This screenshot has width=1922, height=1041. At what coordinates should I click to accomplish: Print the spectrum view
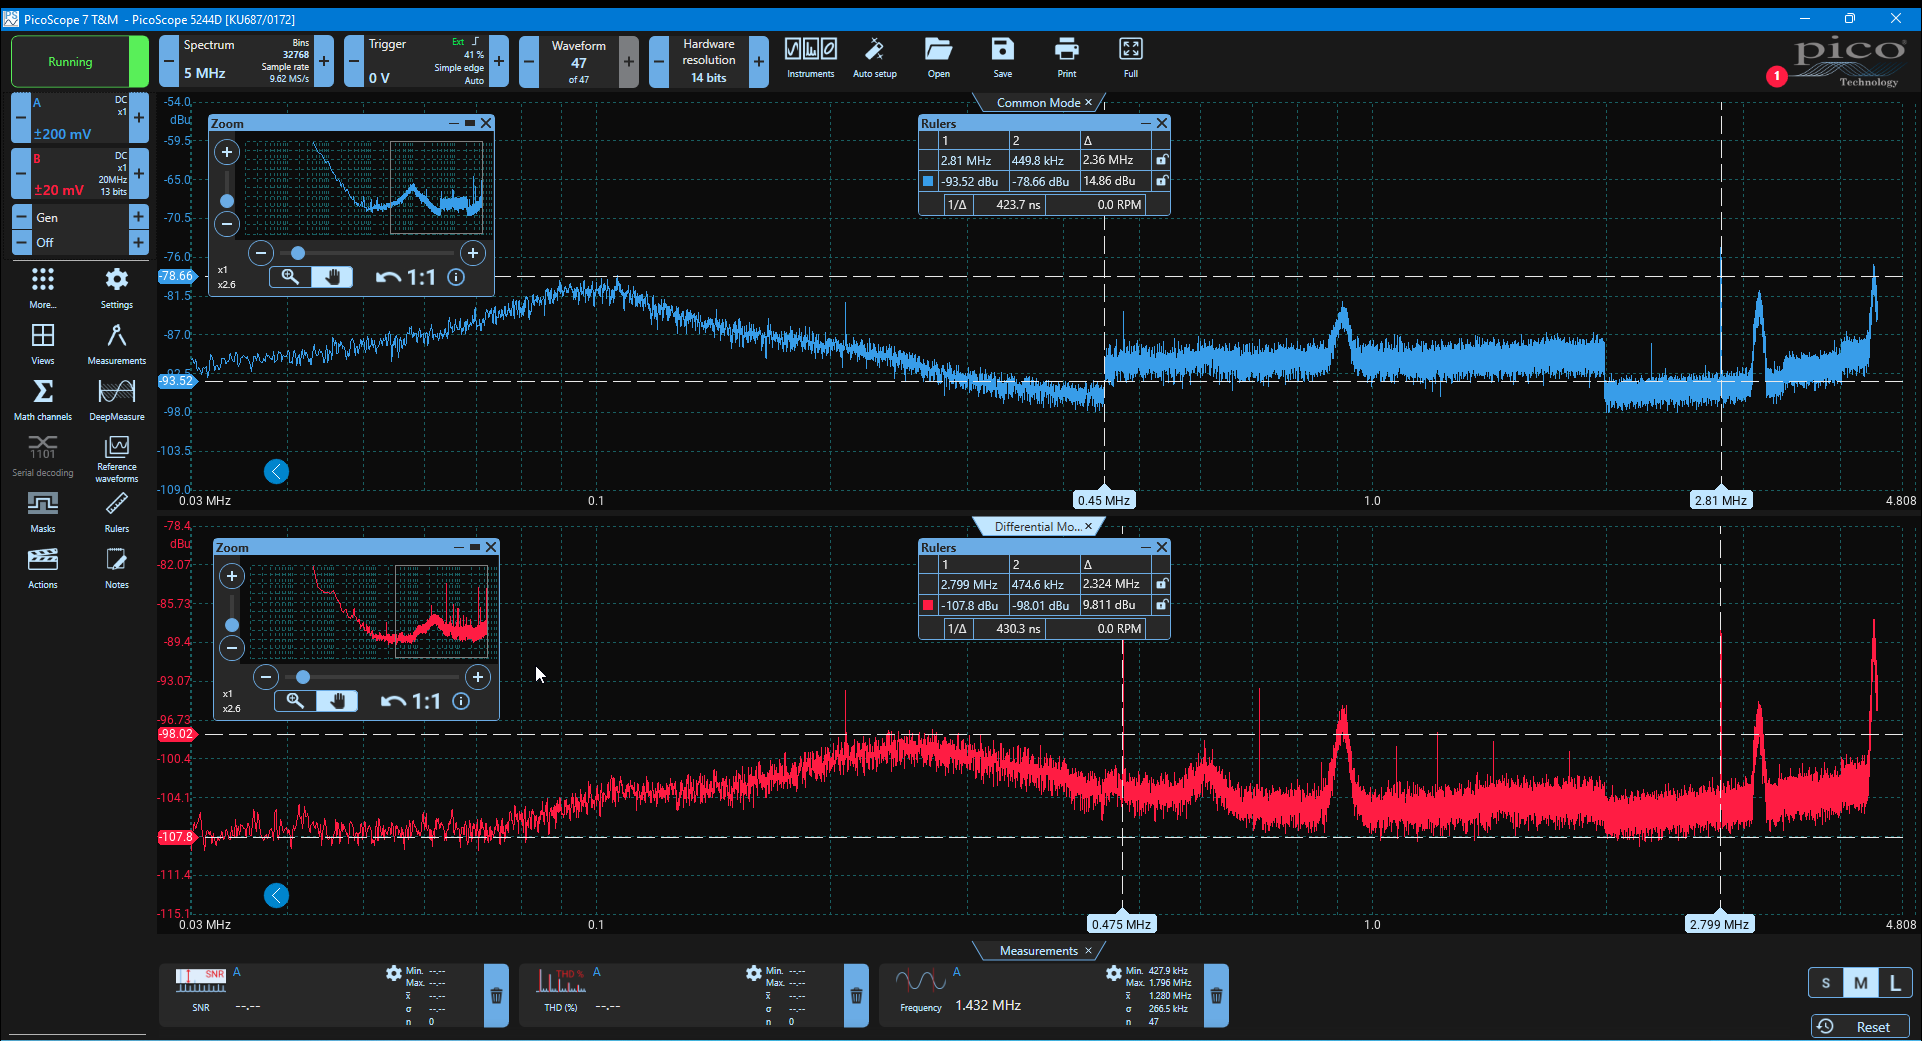point(1067,59)
